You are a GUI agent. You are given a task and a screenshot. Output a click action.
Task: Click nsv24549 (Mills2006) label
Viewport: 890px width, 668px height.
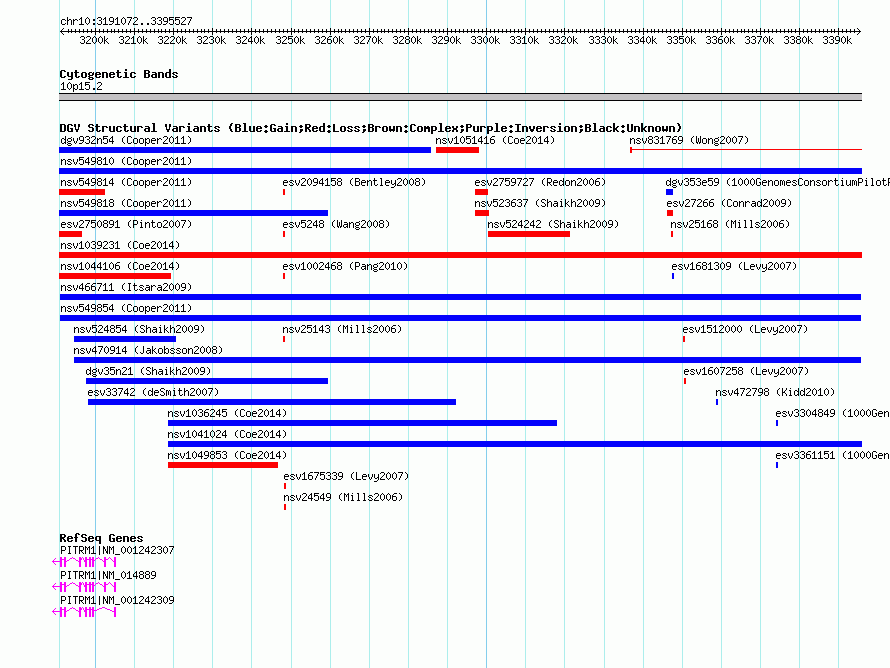[x=343, y=497]
